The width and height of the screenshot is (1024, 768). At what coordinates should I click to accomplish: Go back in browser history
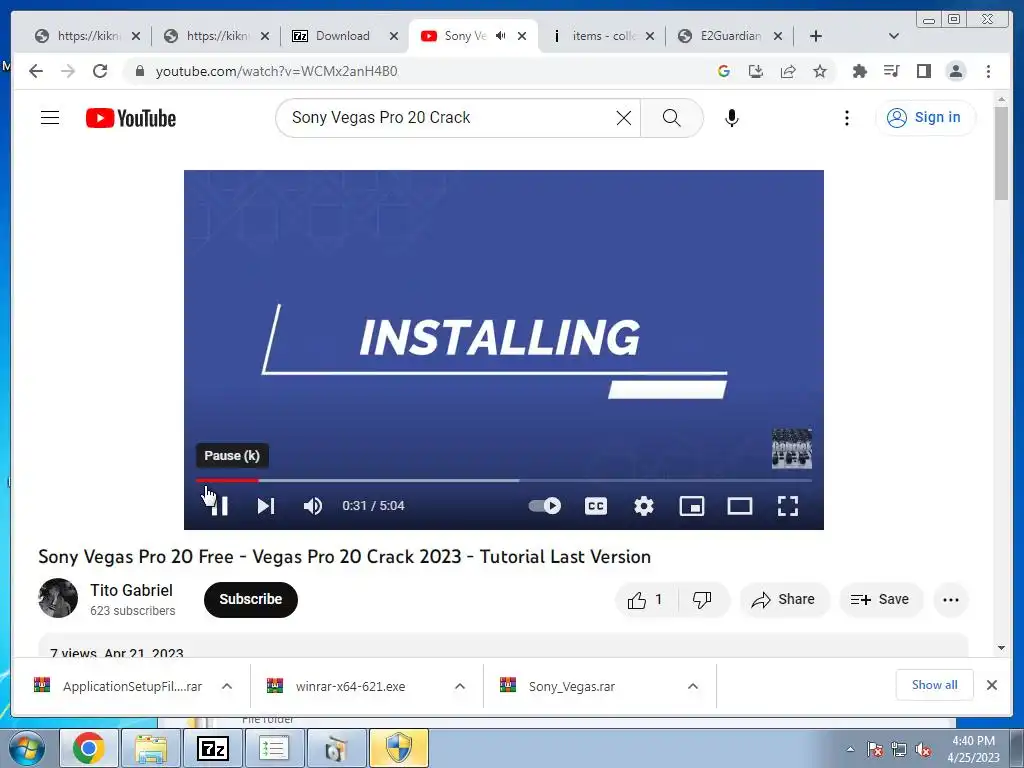pos(36,71)
